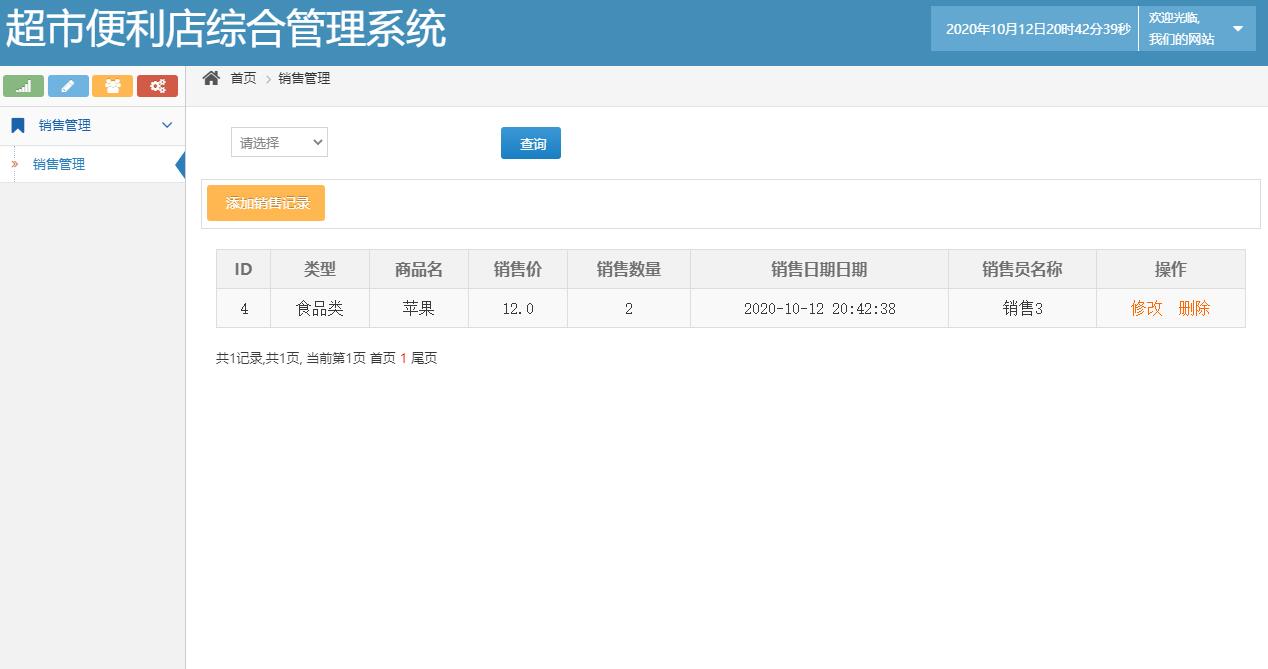1268x669 pixels.
Task: Click the home icon in the breadcrumb
Action: pos(209,77)
